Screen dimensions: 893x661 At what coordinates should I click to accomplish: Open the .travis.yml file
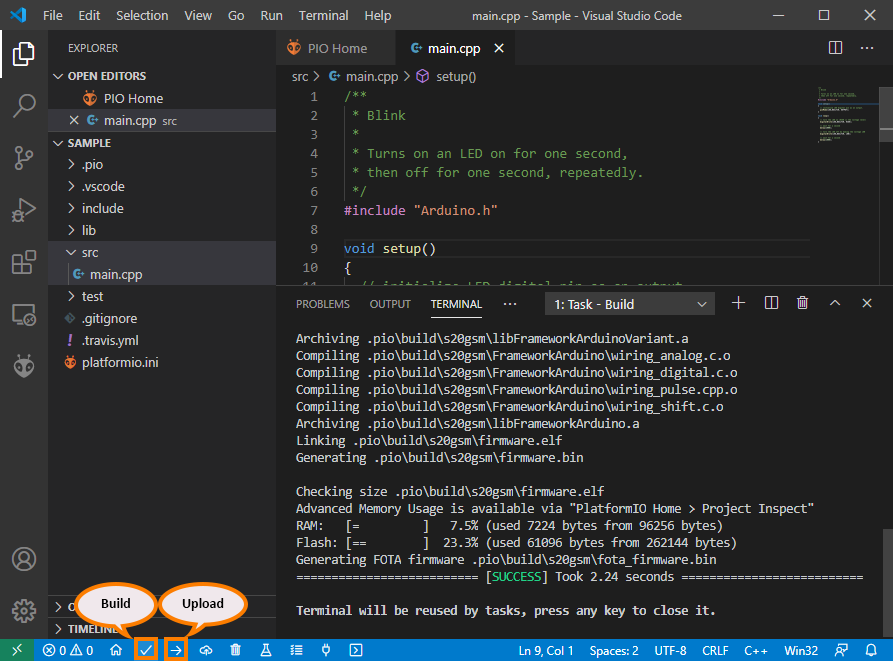point(162,340)
